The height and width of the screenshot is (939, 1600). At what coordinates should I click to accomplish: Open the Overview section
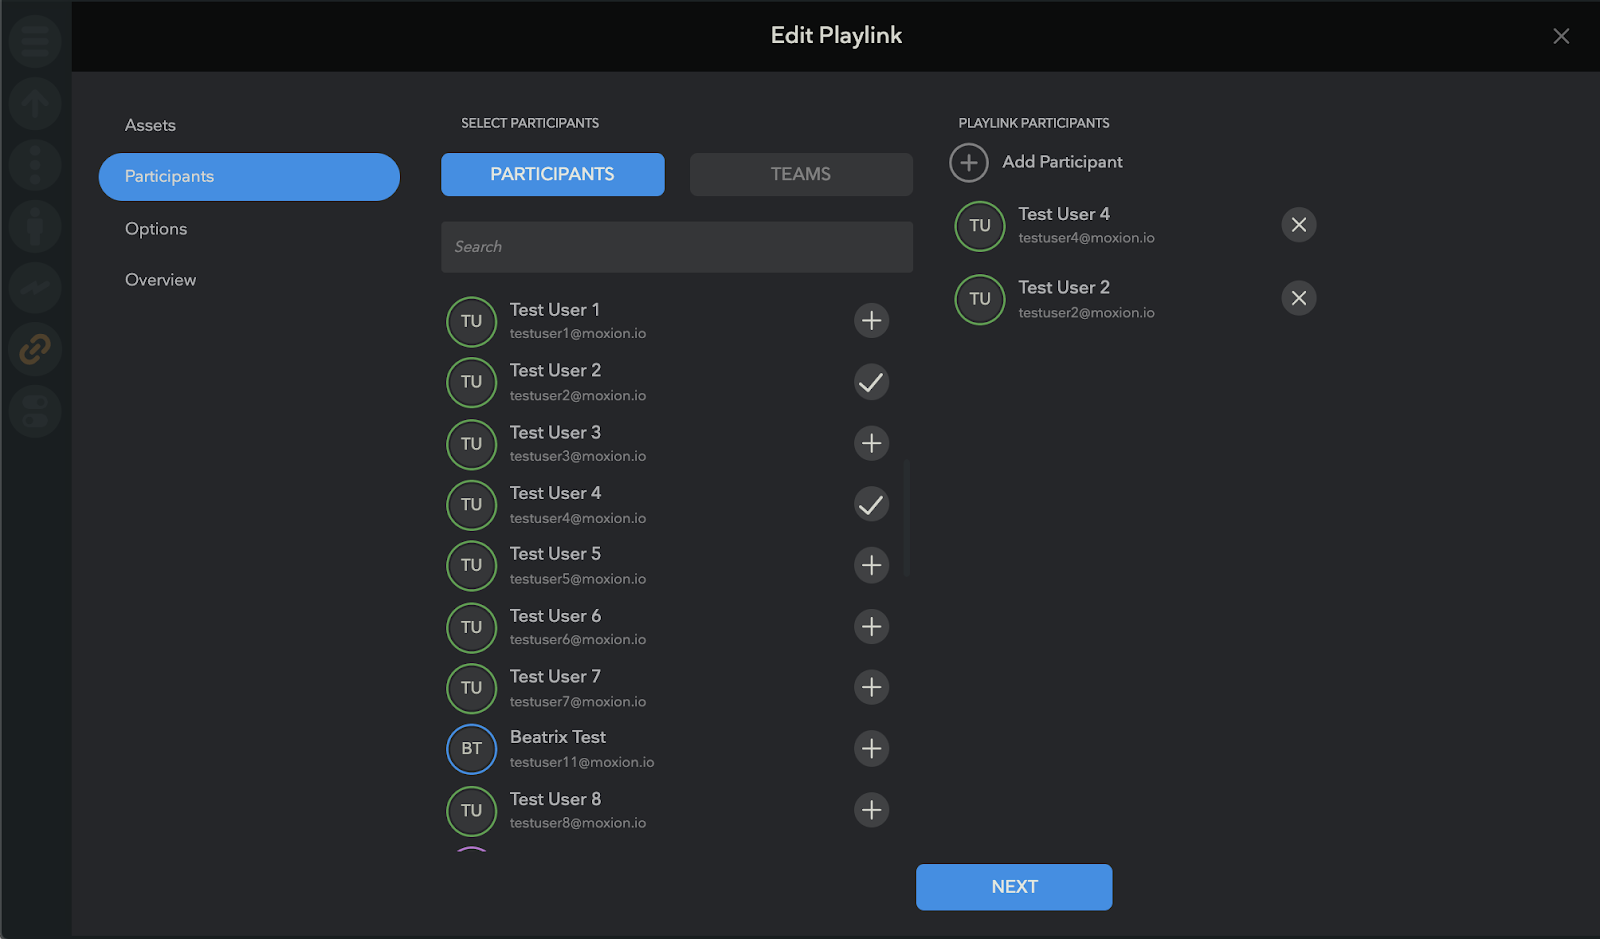160,280
